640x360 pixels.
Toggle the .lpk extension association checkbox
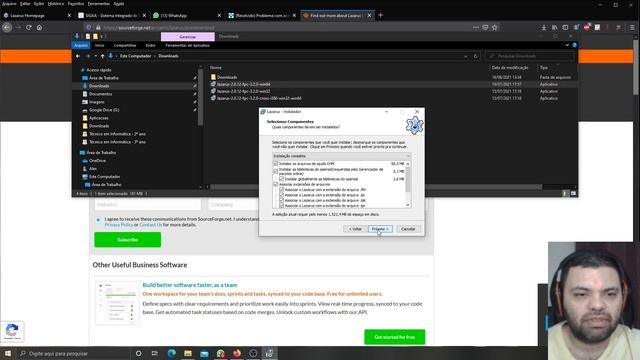[x=282, y=200]
